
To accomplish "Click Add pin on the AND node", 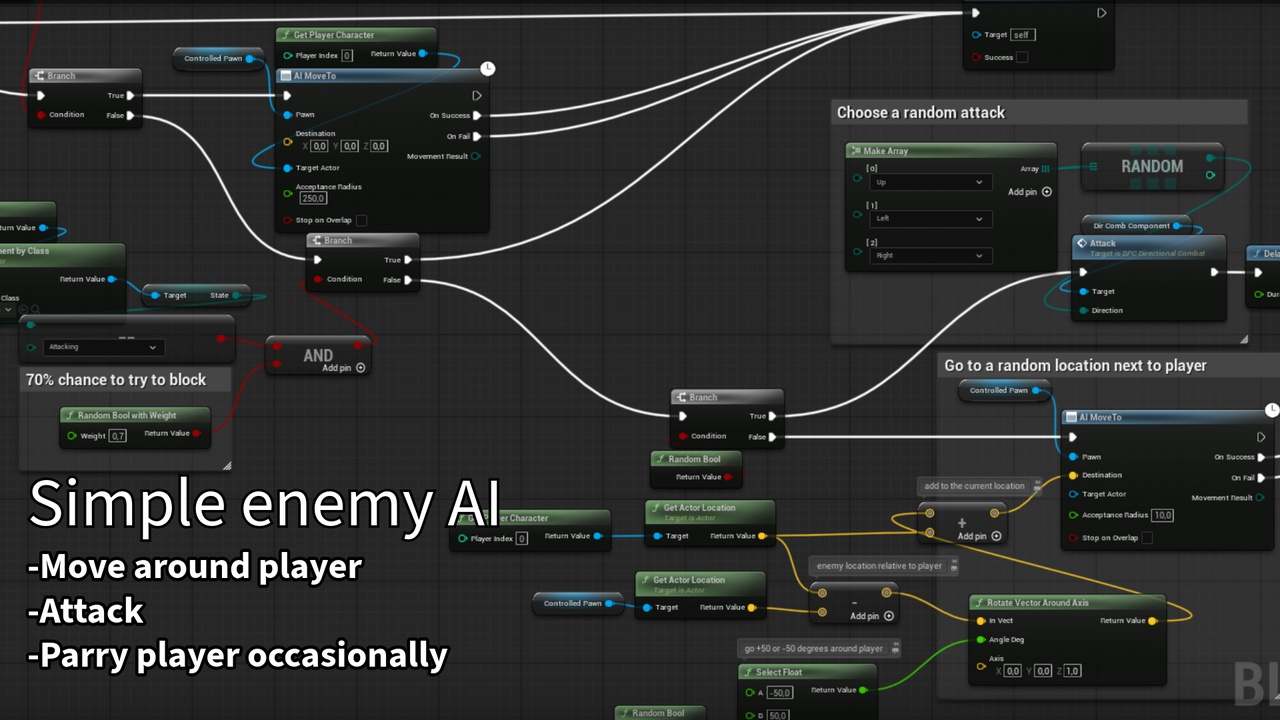I will [344, 368].
